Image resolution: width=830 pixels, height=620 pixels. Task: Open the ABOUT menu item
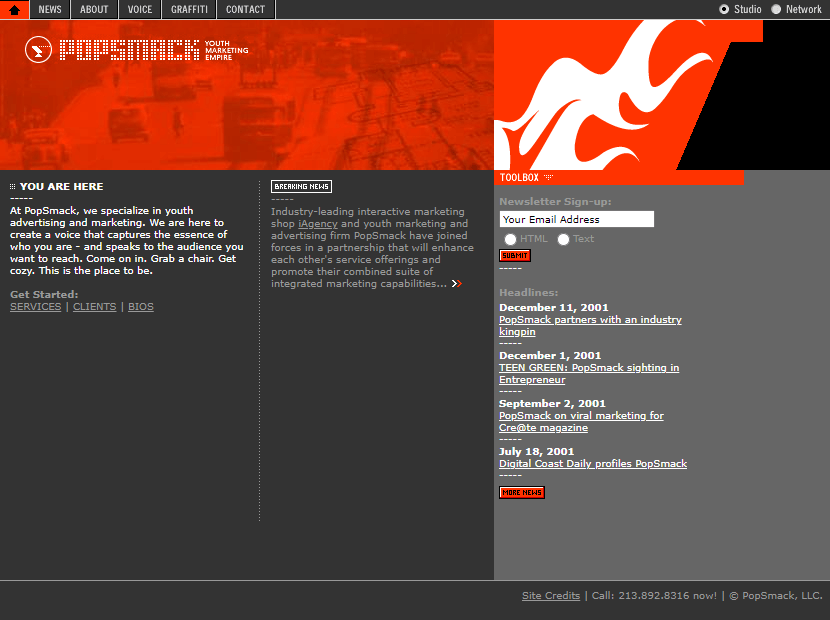click(94, 10)
